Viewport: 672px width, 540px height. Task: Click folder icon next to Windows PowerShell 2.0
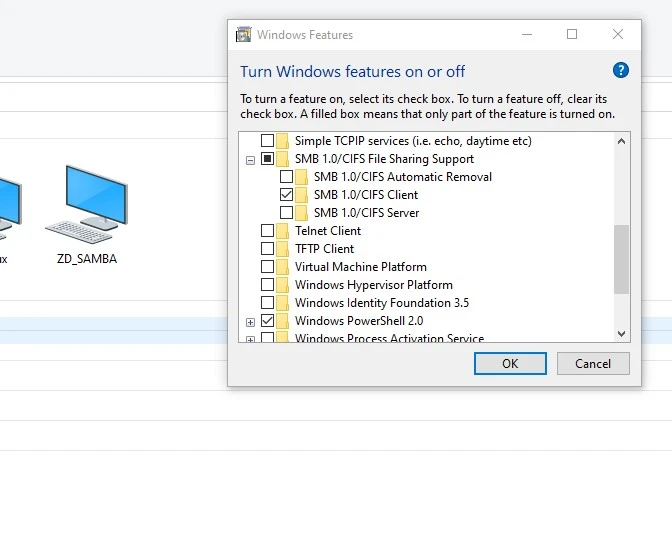pos(282,321)
